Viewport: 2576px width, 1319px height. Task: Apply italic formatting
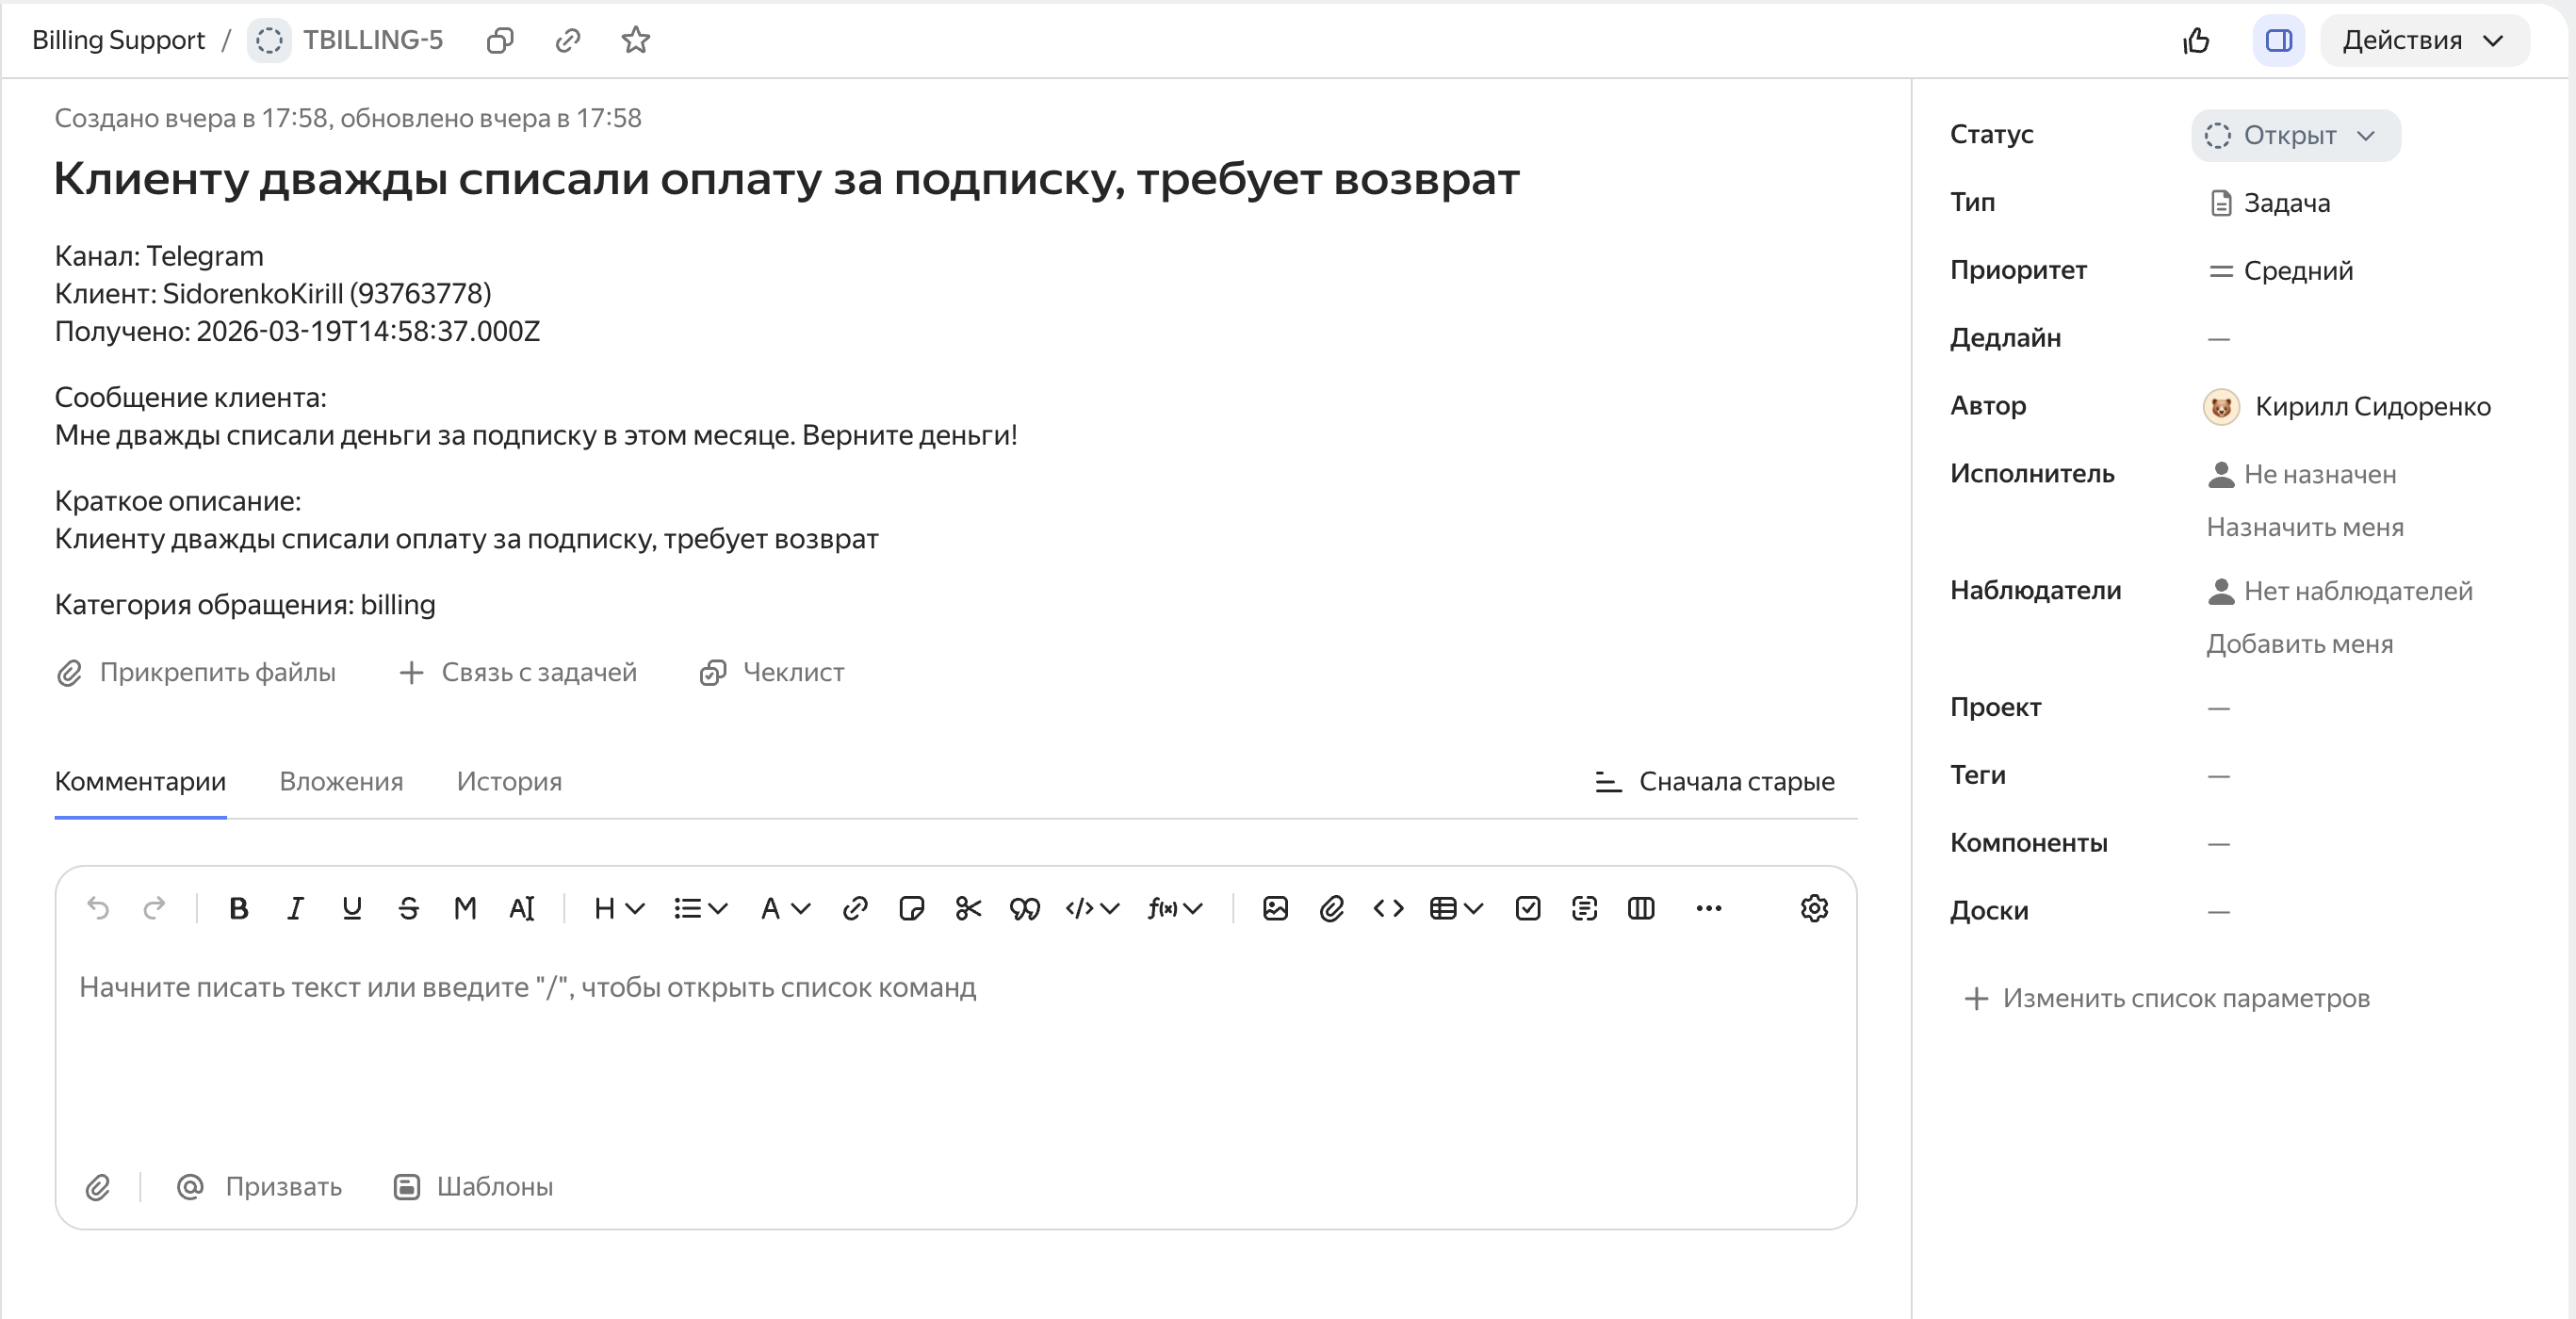click(295, 908)
